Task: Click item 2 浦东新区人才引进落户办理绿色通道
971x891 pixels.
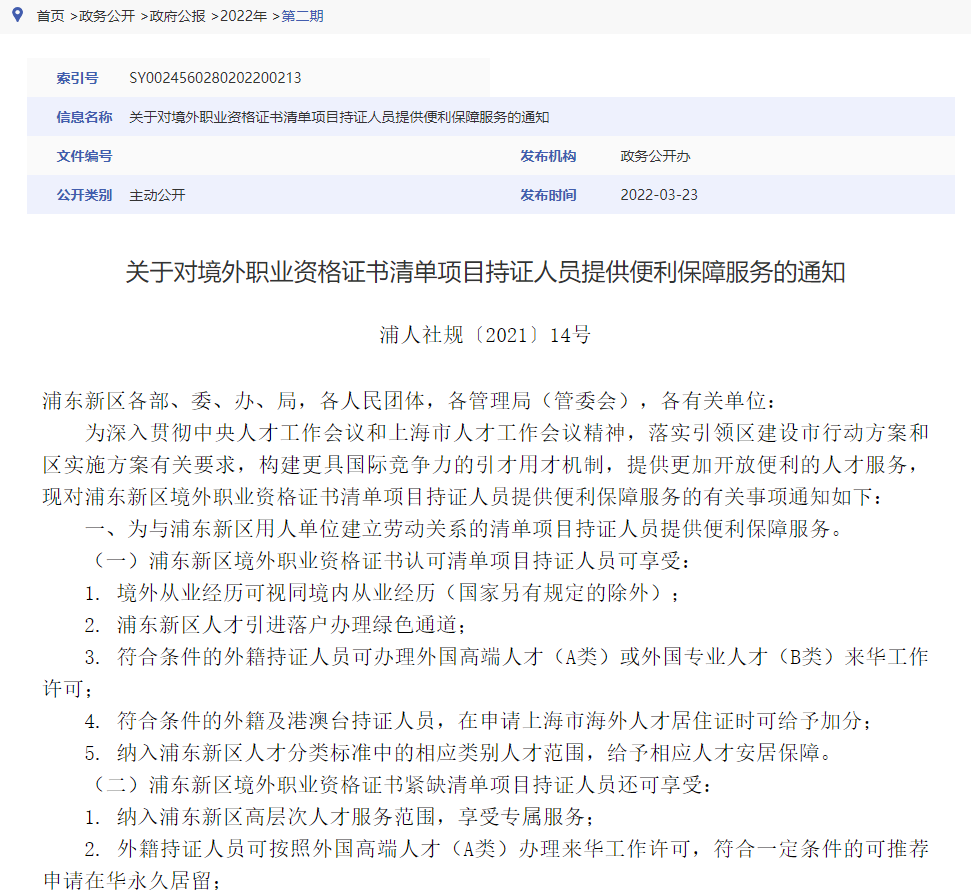Action: pyautogui.click(x=276, y=625)
